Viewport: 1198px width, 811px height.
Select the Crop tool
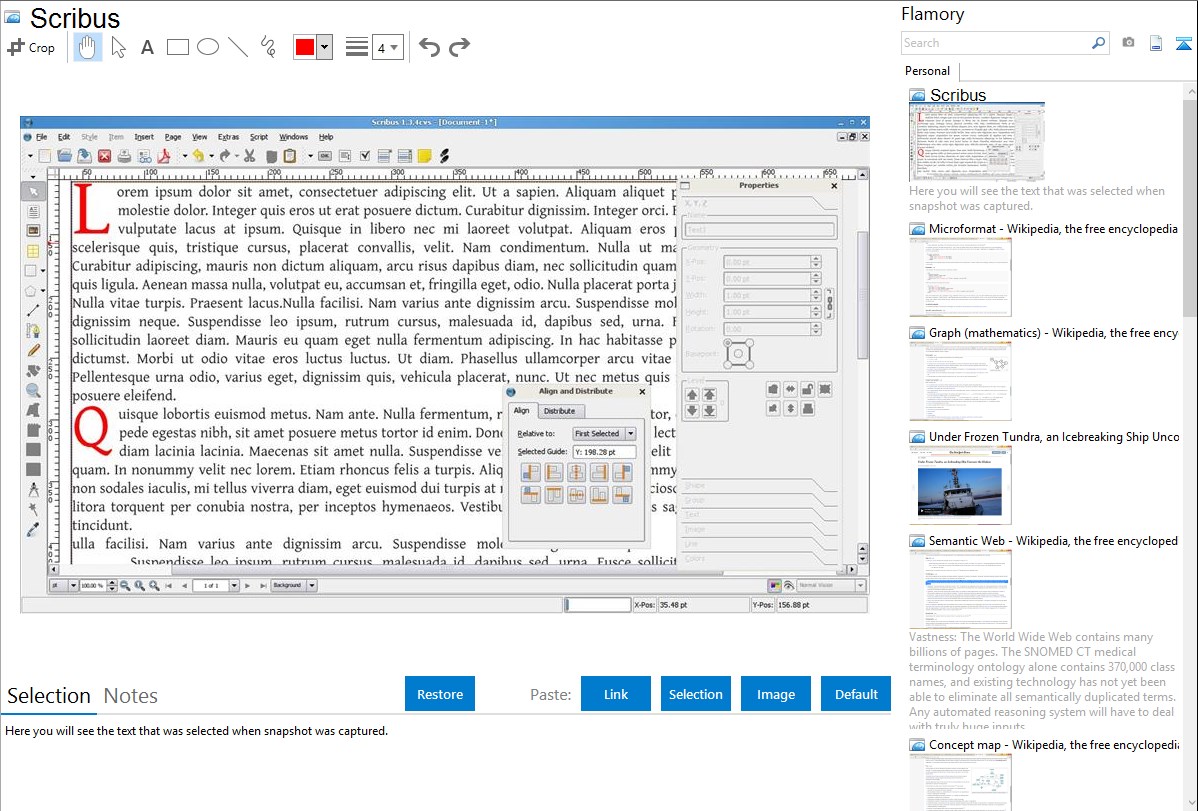[31, 47]
